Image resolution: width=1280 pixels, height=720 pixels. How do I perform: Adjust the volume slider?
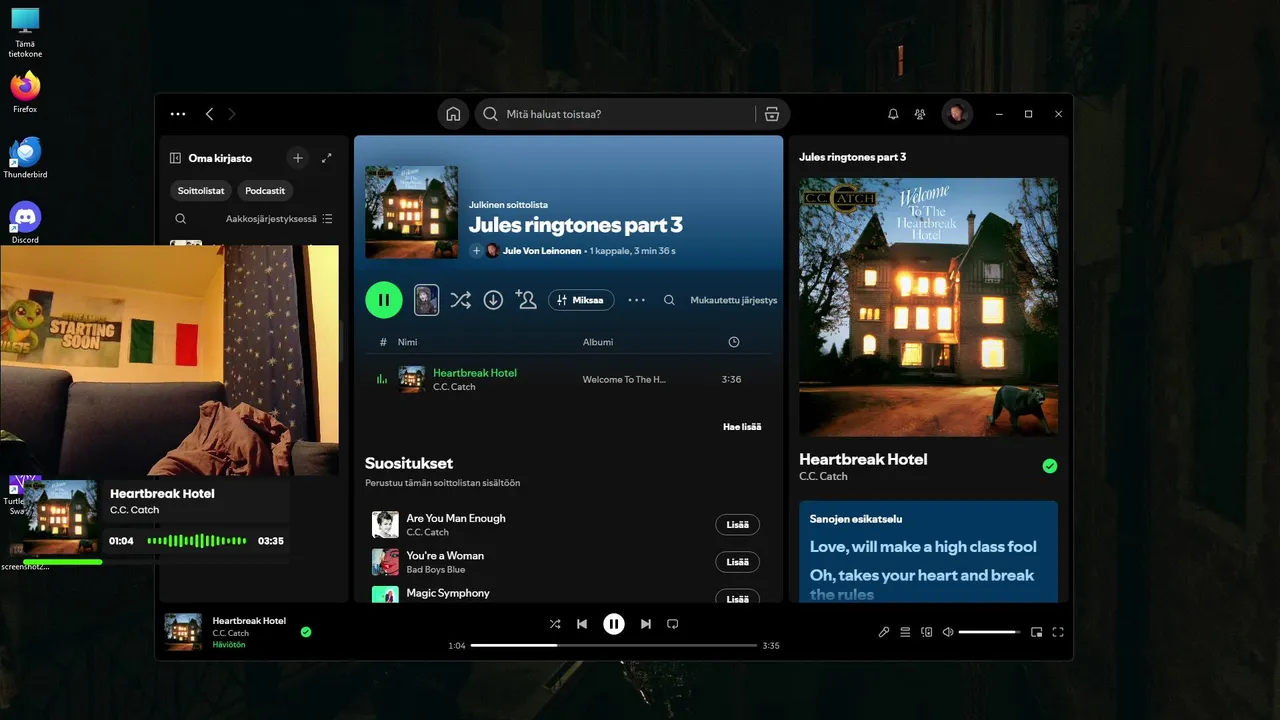[989, 632]
